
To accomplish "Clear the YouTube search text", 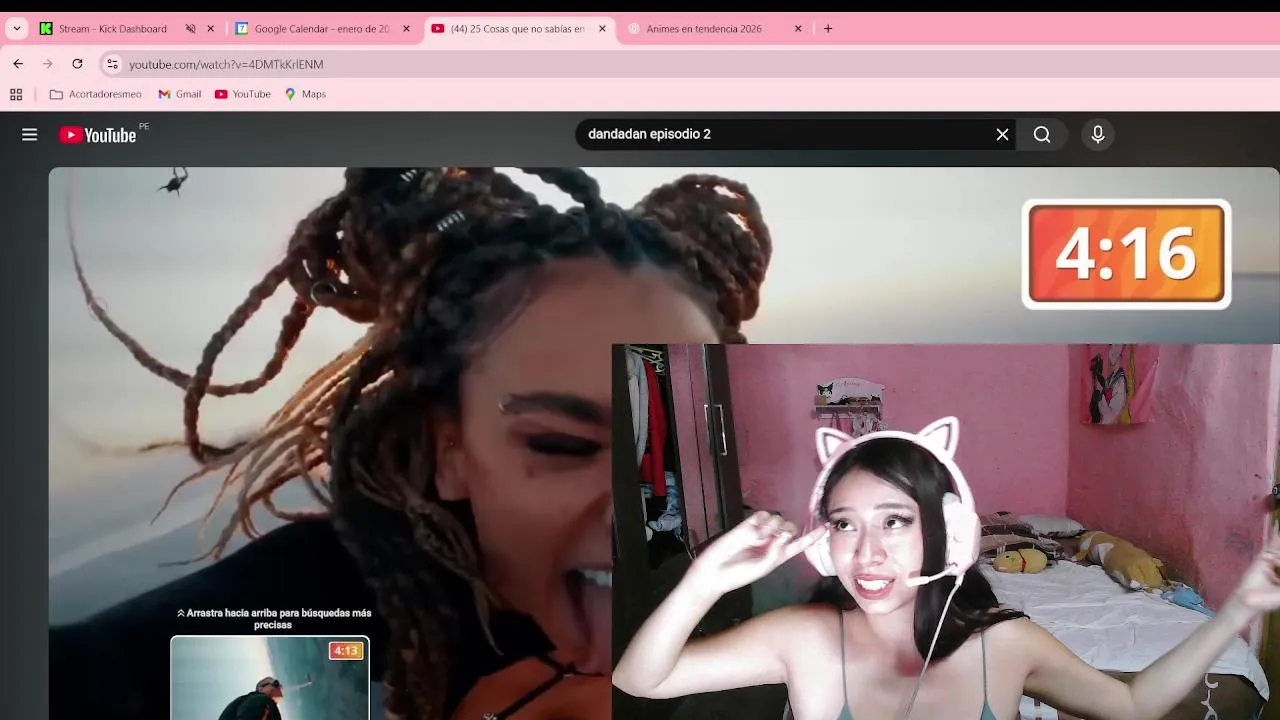I will click(x=1002, y=134).
